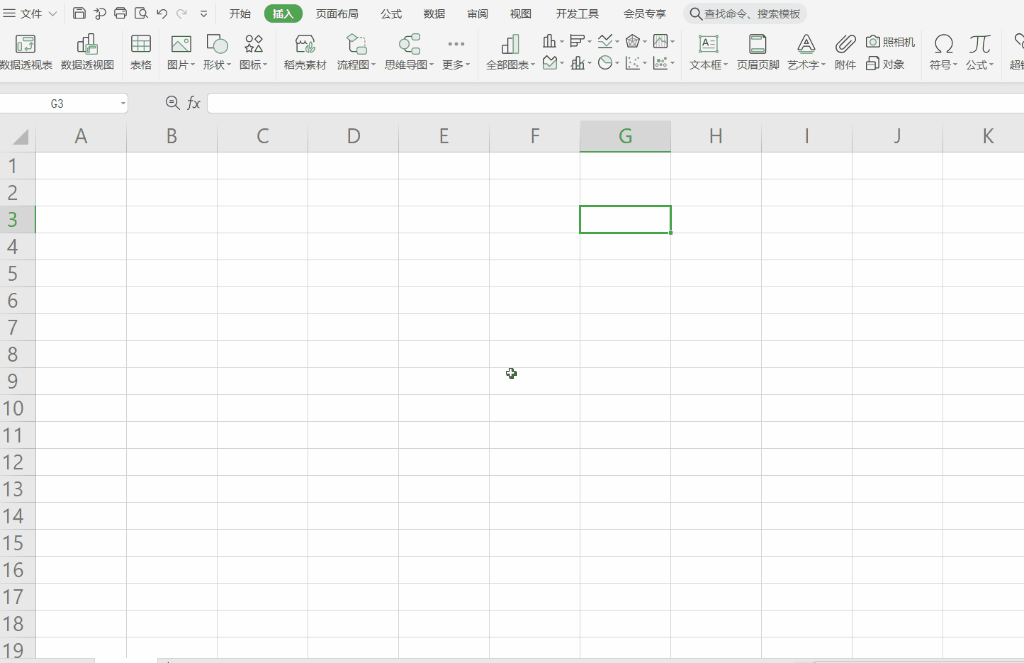Click the Object (对象) button
The width and height of the screenshot is (1024, 663).
click(886, 64)
